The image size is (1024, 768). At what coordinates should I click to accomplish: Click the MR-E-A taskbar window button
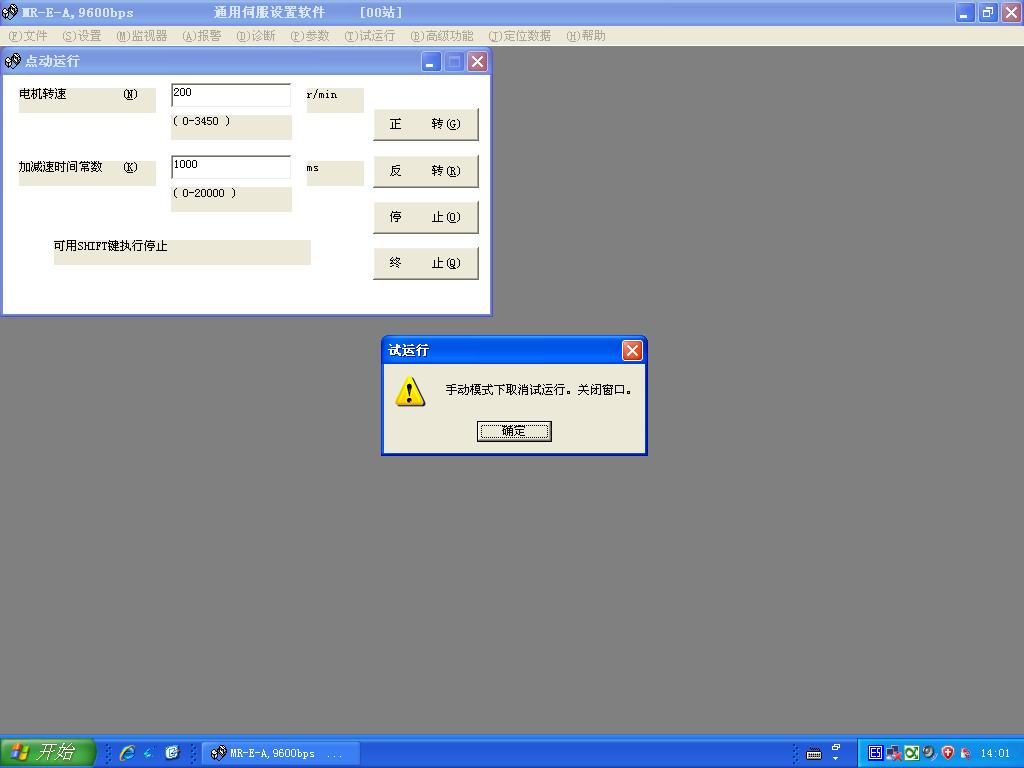coord(280,753)
